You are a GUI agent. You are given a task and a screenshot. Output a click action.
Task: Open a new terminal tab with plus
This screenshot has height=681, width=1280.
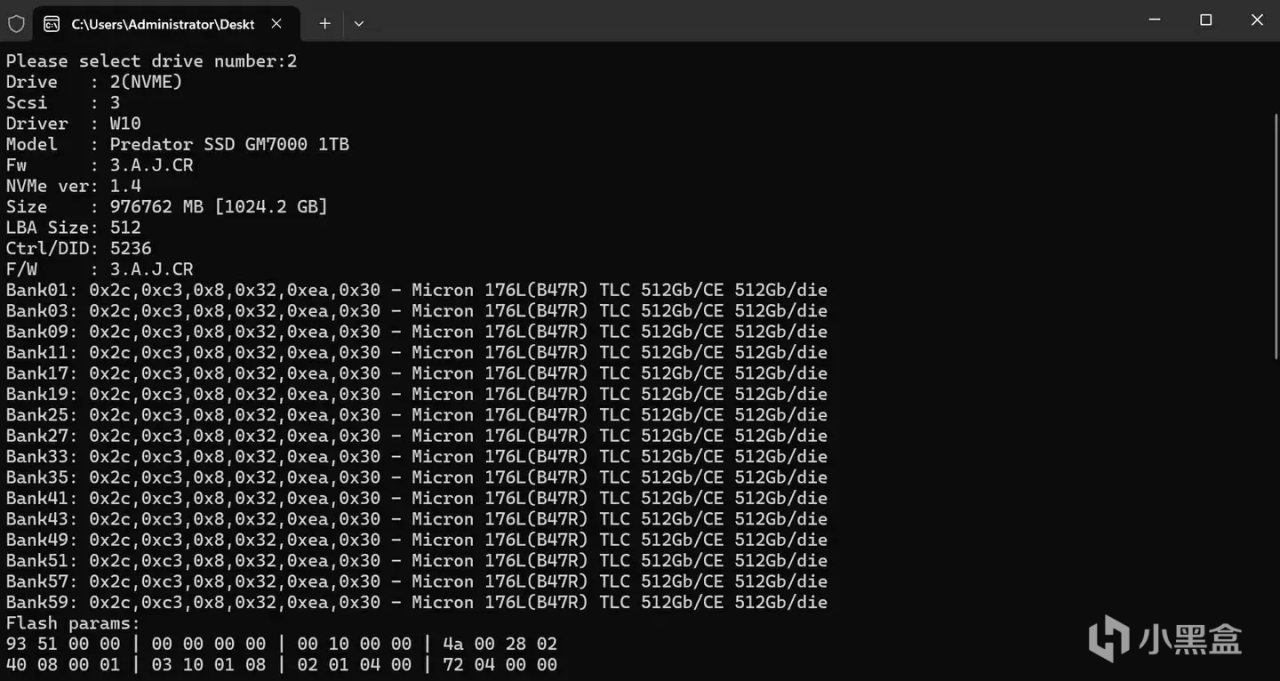click(325, 23)
